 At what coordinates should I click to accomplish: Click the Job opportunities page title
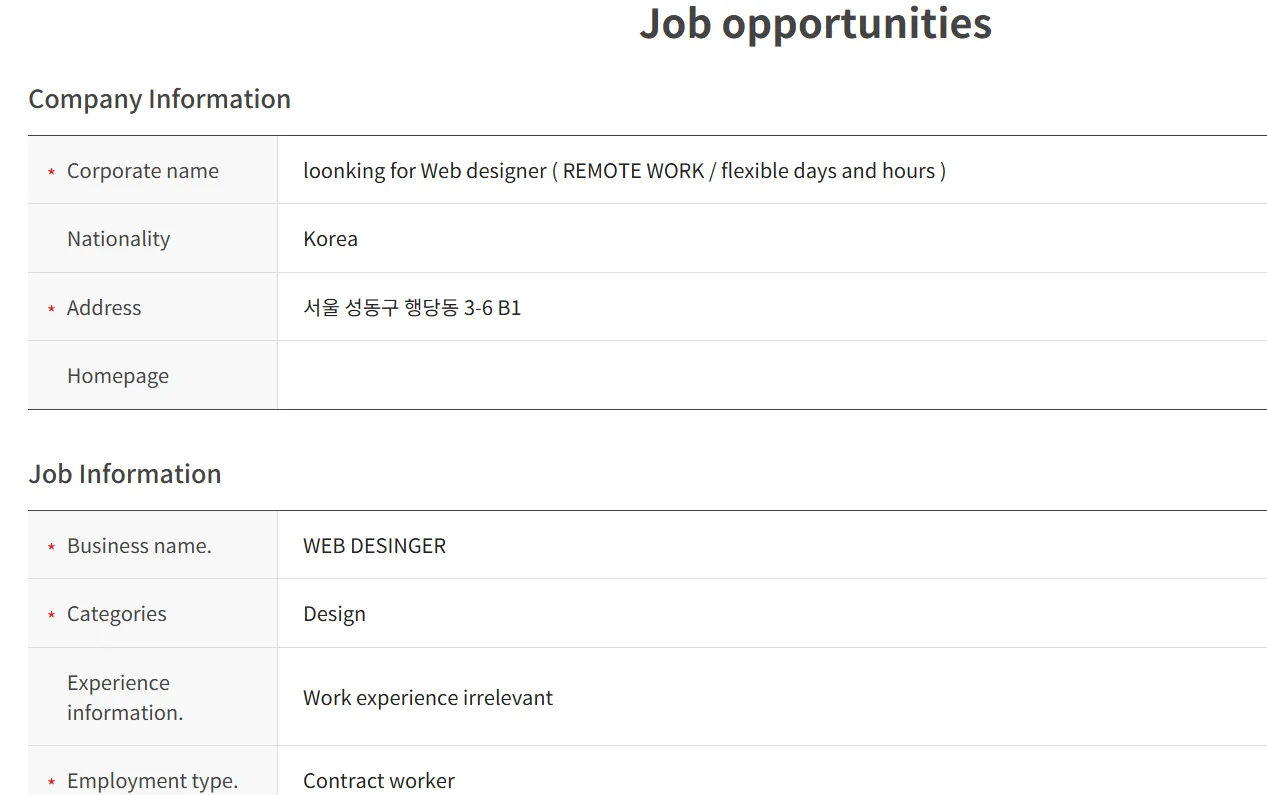[815, 24]
